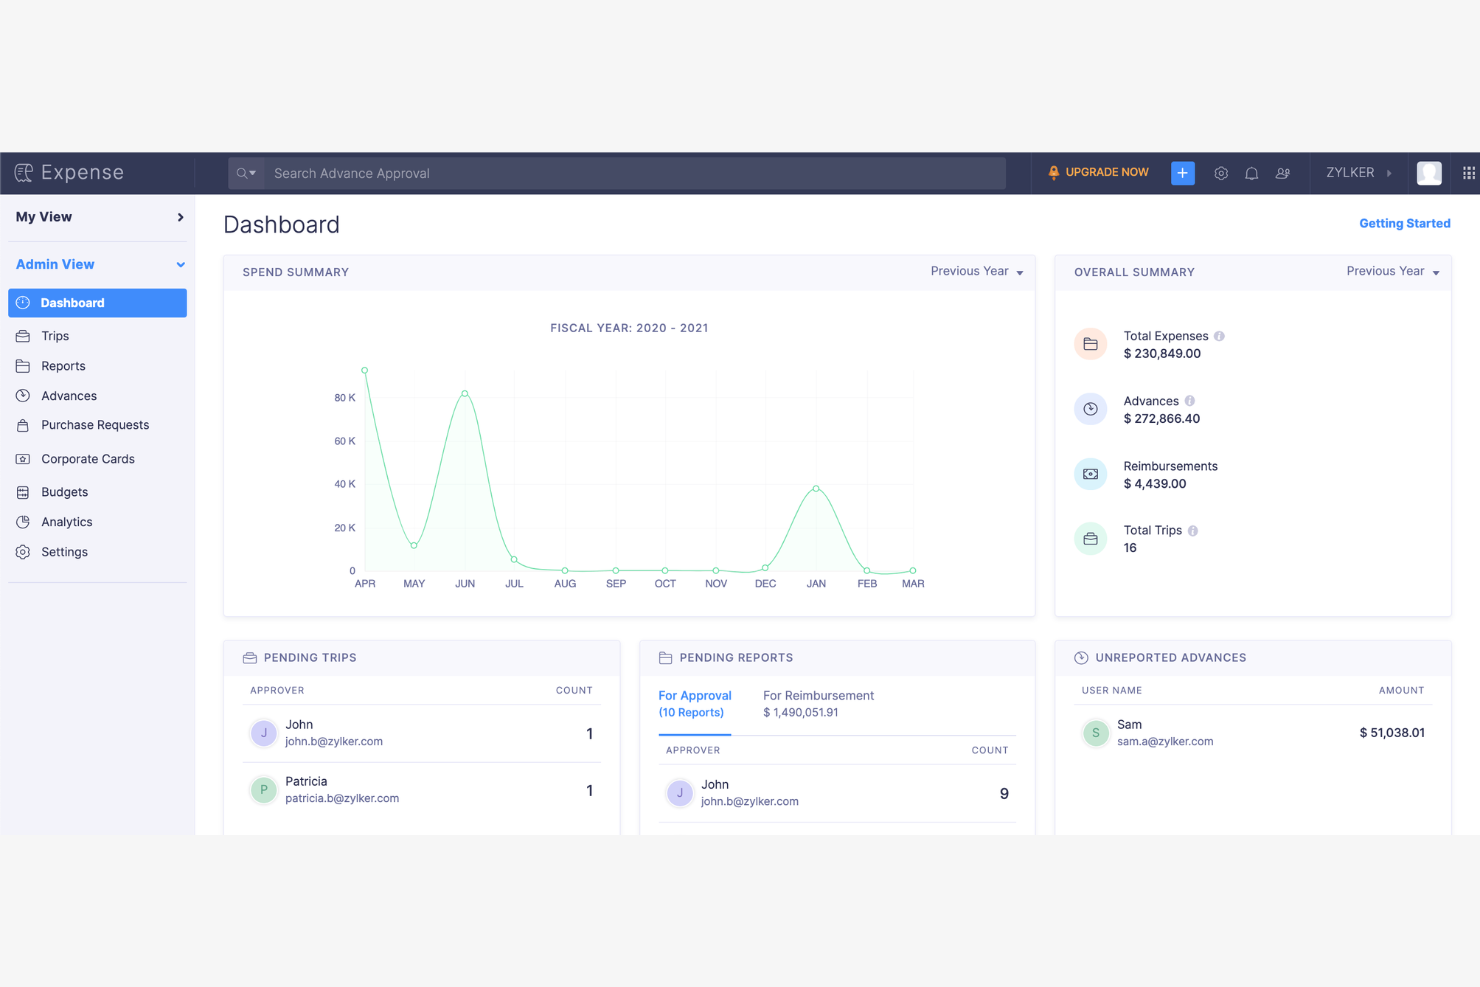Open the Analytics section
Viewport: 1480px width, 987px height.
pos(67,522)
